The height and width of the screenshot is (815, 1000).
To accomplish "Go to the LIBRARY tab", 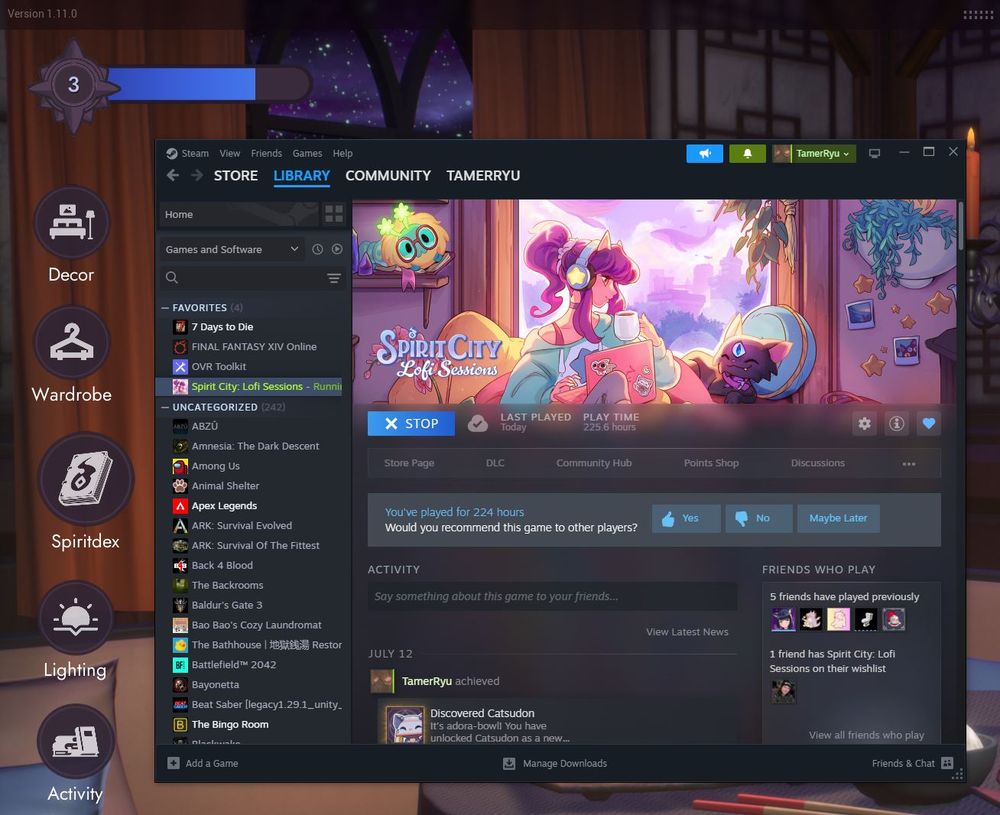I will click(x=302, y=175).
